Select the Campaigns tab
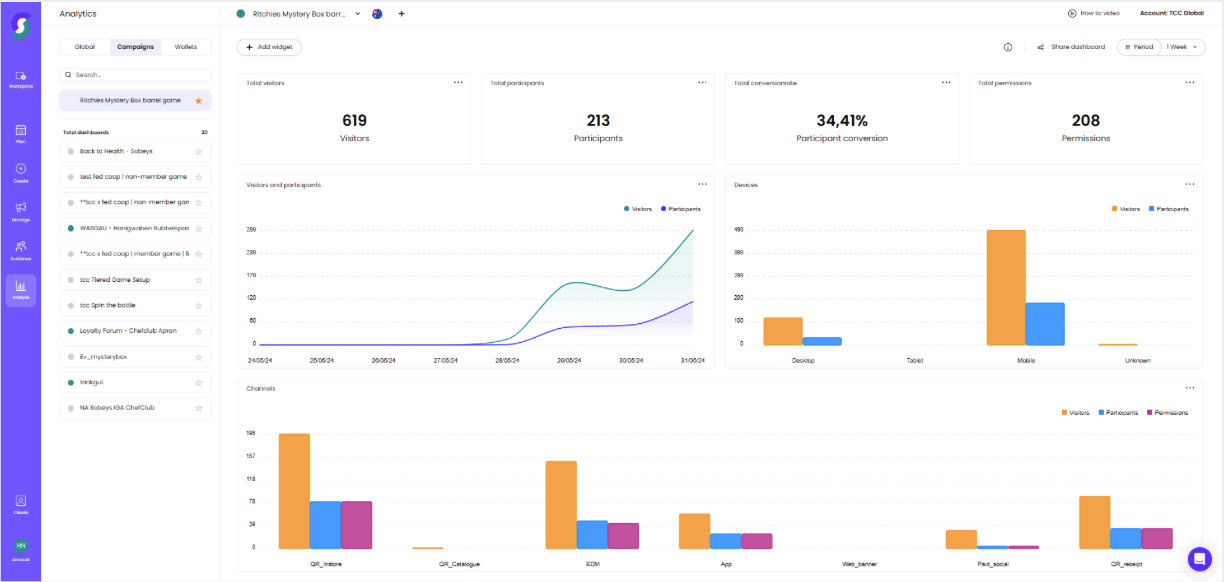1224x582 pixels. click(135, 47)
